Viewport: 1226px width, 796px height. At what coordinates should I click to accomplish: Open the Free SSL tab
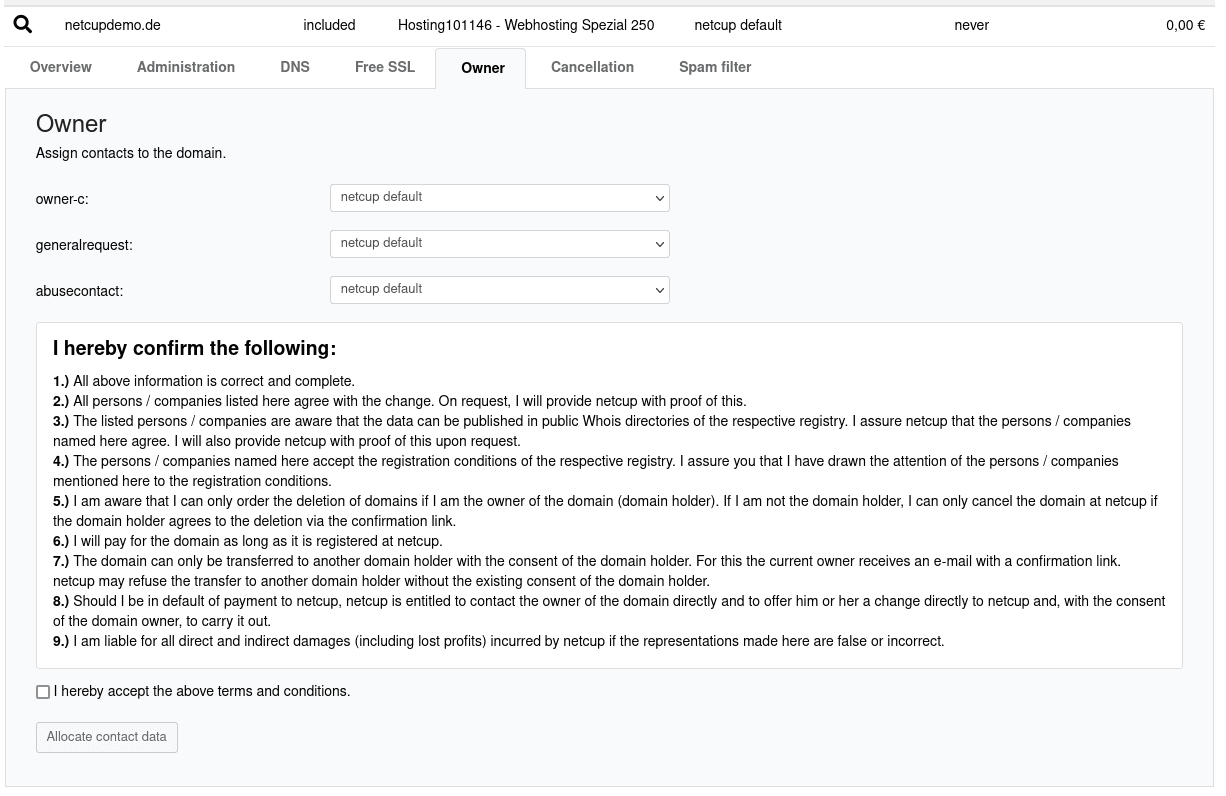[385, 68]
